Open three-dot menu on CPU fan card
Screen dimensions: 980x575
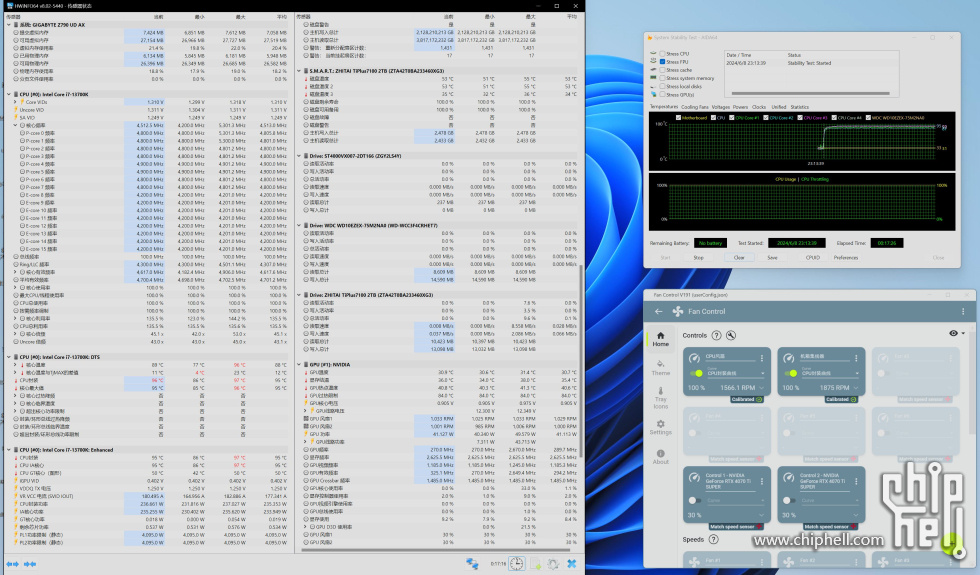(761, 358)
